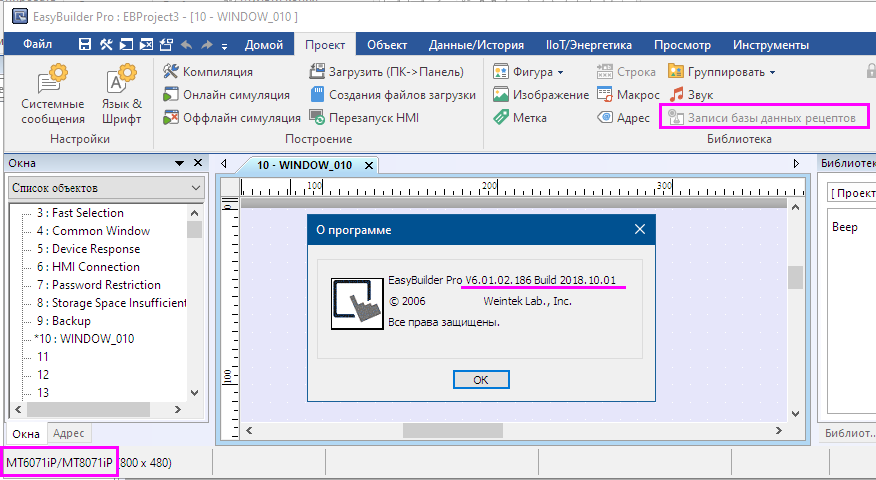
Task: Open the Фигура library dropdown
Action: [529, 72]
